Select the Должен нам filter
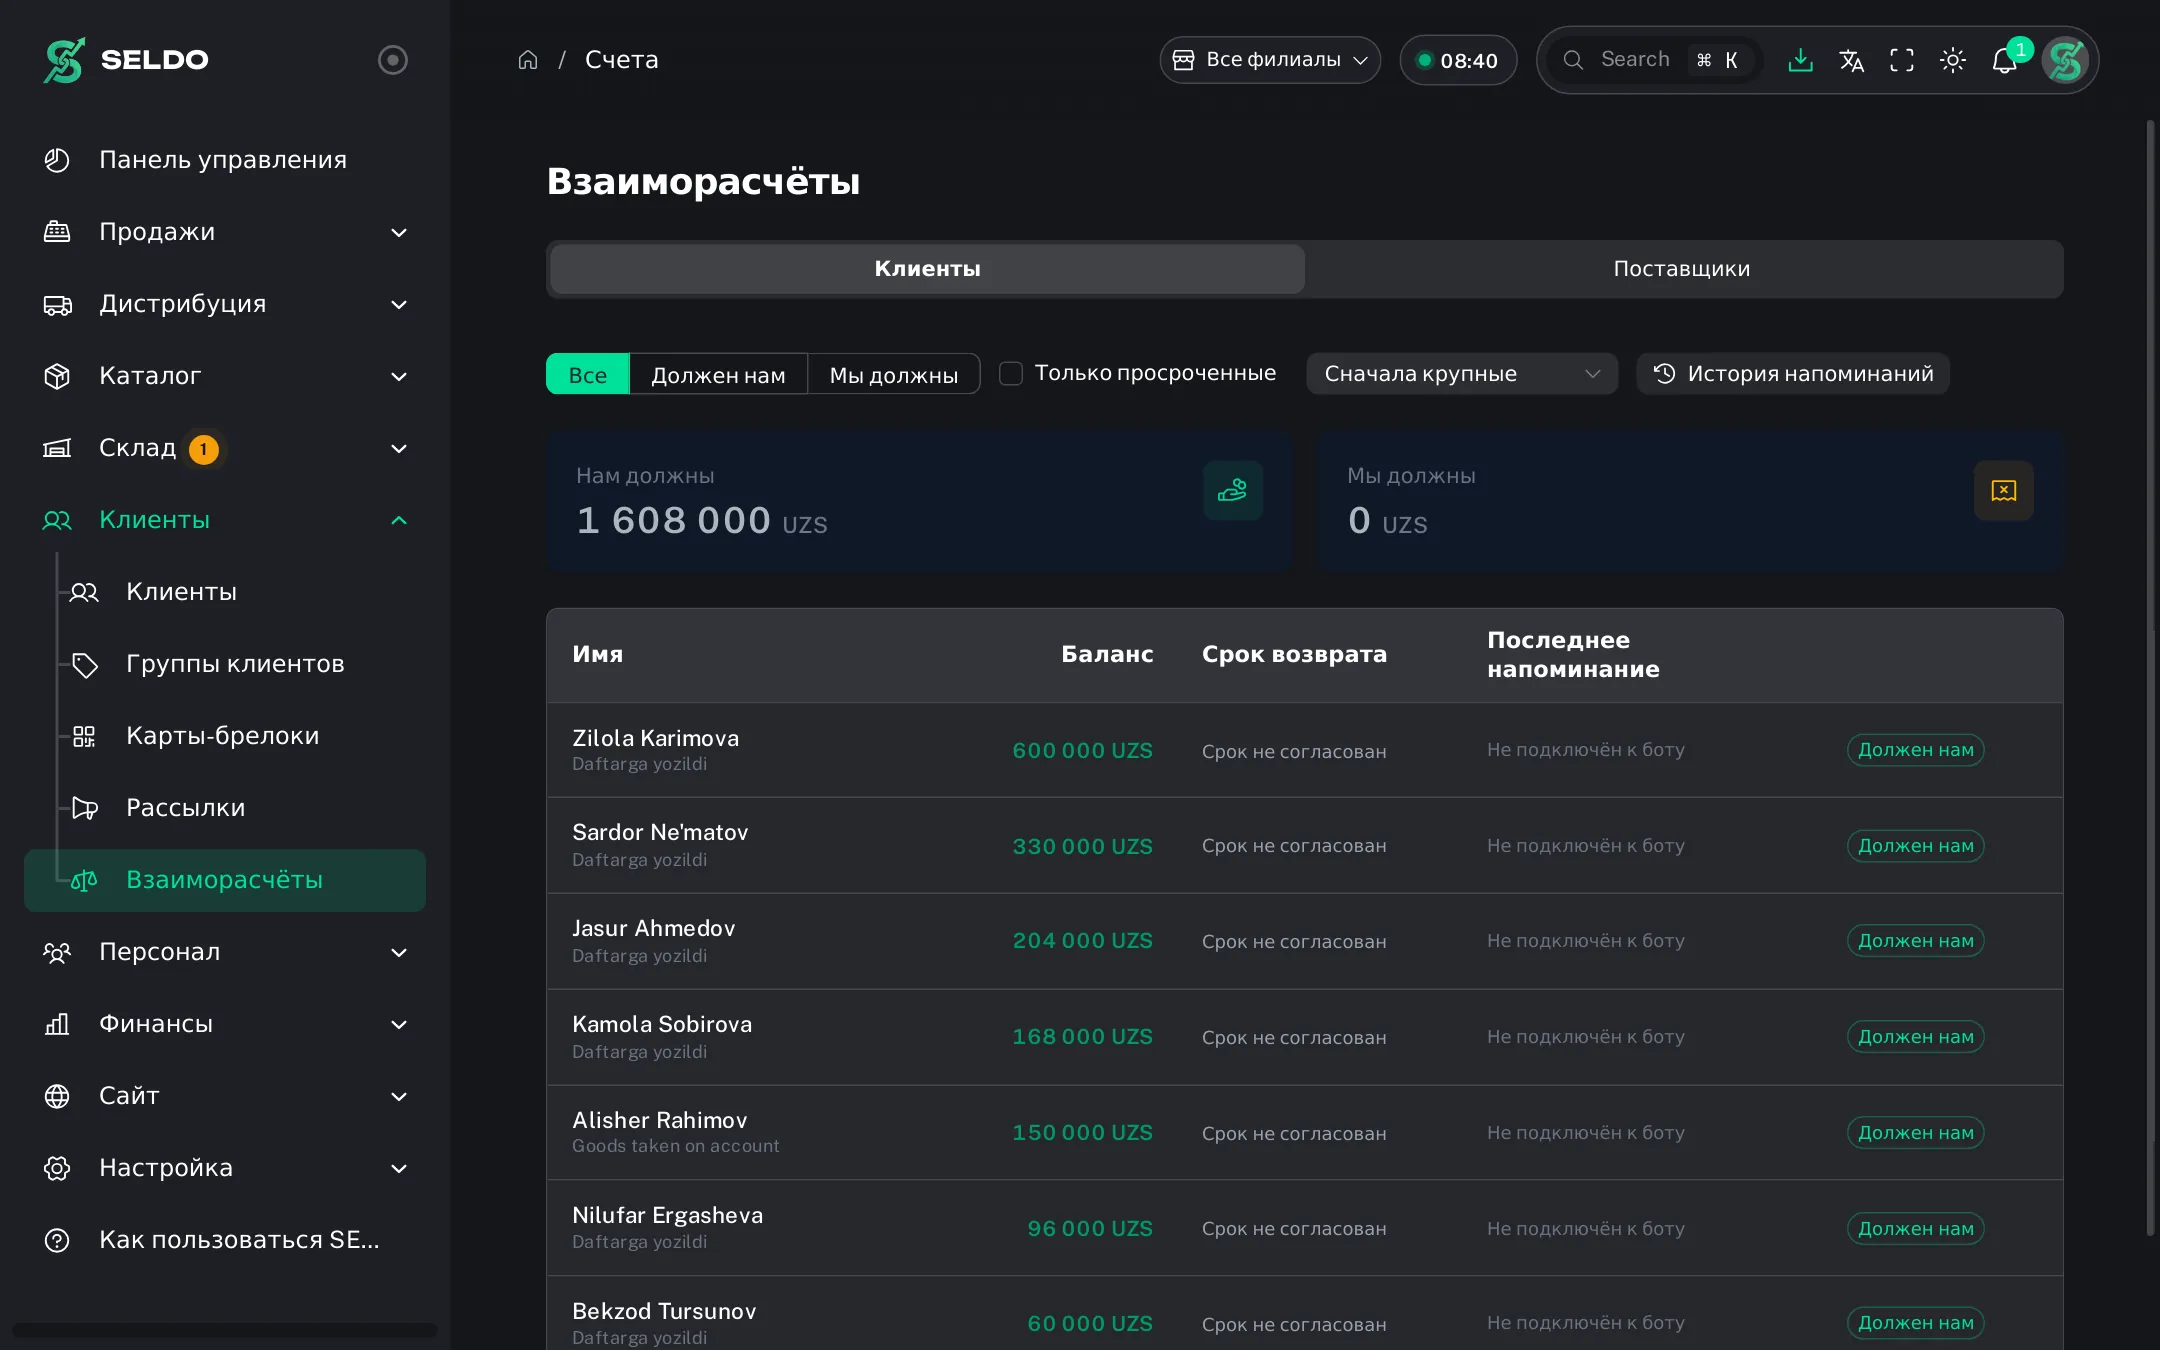 (718, 374)
